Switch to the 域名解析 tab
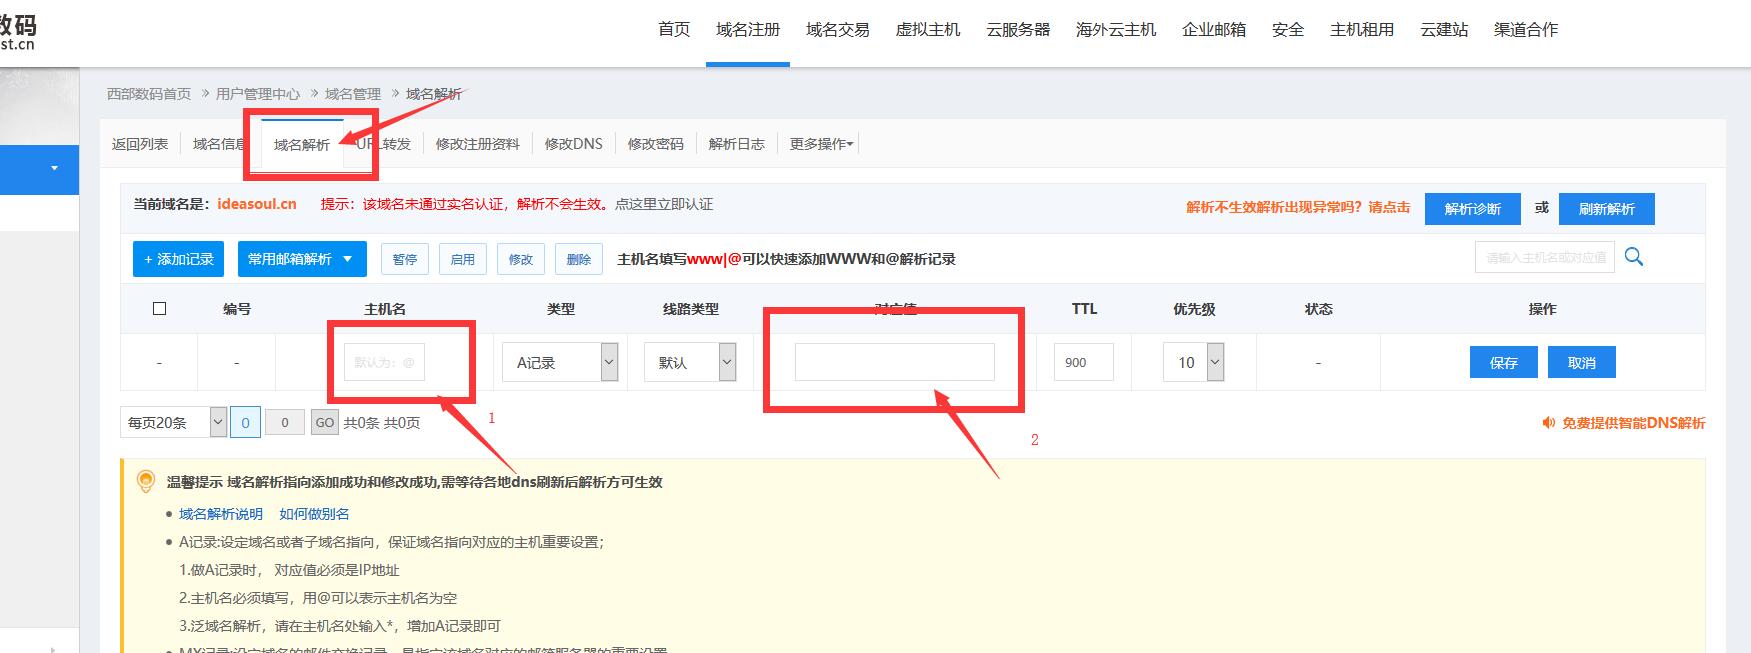 pyautogui.click(x=302, y=144)
